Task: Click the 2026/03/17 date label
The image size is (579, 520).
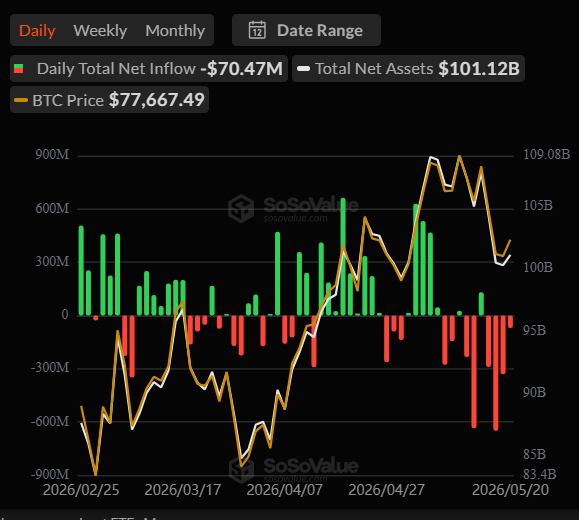Action: pyautogui.click(x=183, y=490)
